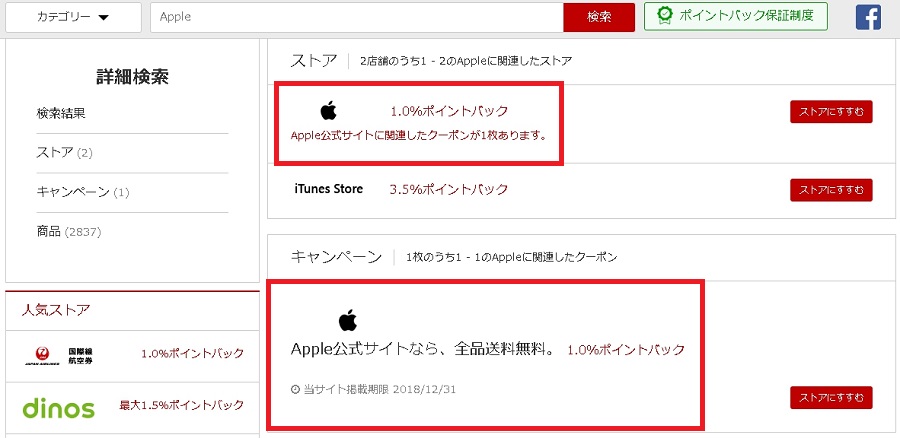Click the green guarantee badge icon
The height and width of the screenshot is (438, 900).
tap(665, 16)
